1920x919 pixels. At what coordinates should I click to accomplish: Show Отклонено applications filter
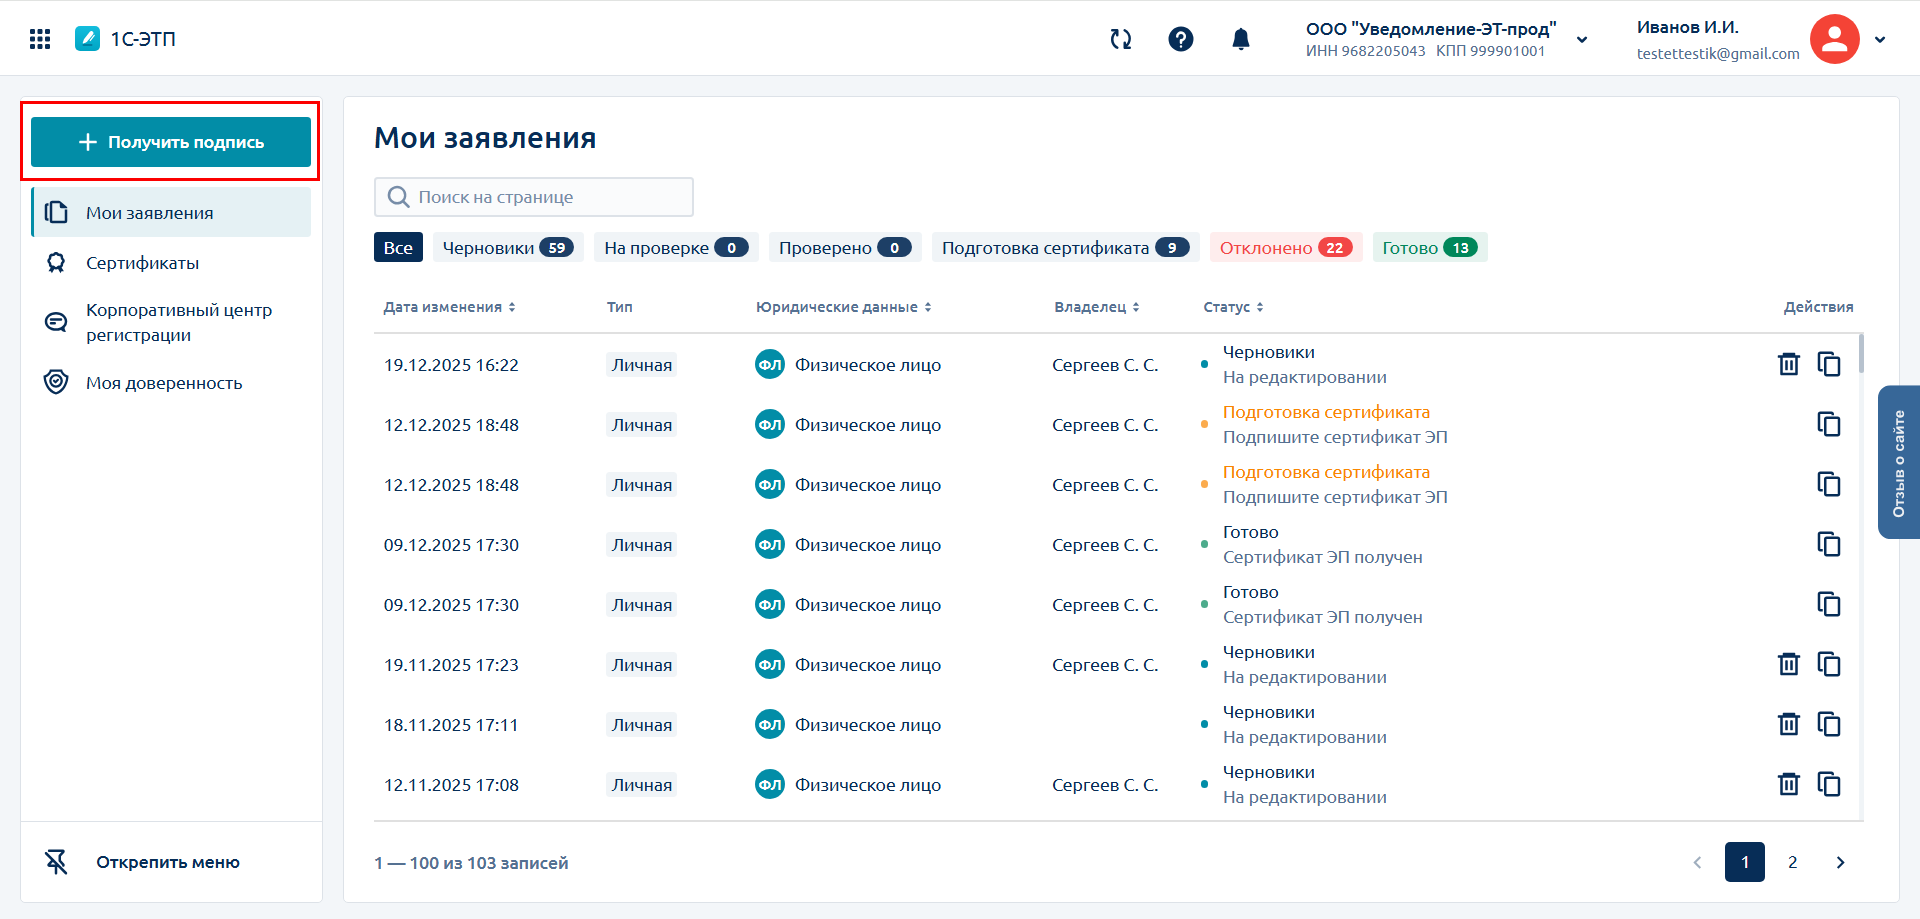click(1285, 248)
